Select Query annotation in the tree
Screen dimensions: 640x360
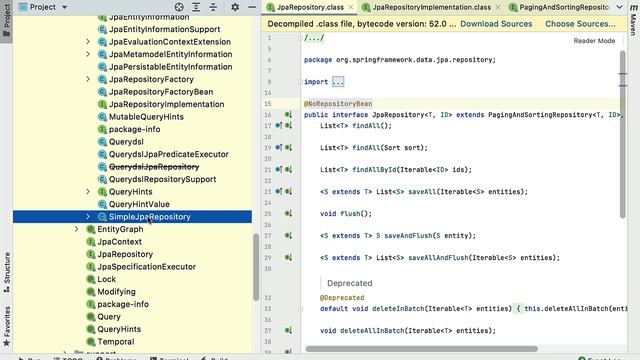coord(109,316)
